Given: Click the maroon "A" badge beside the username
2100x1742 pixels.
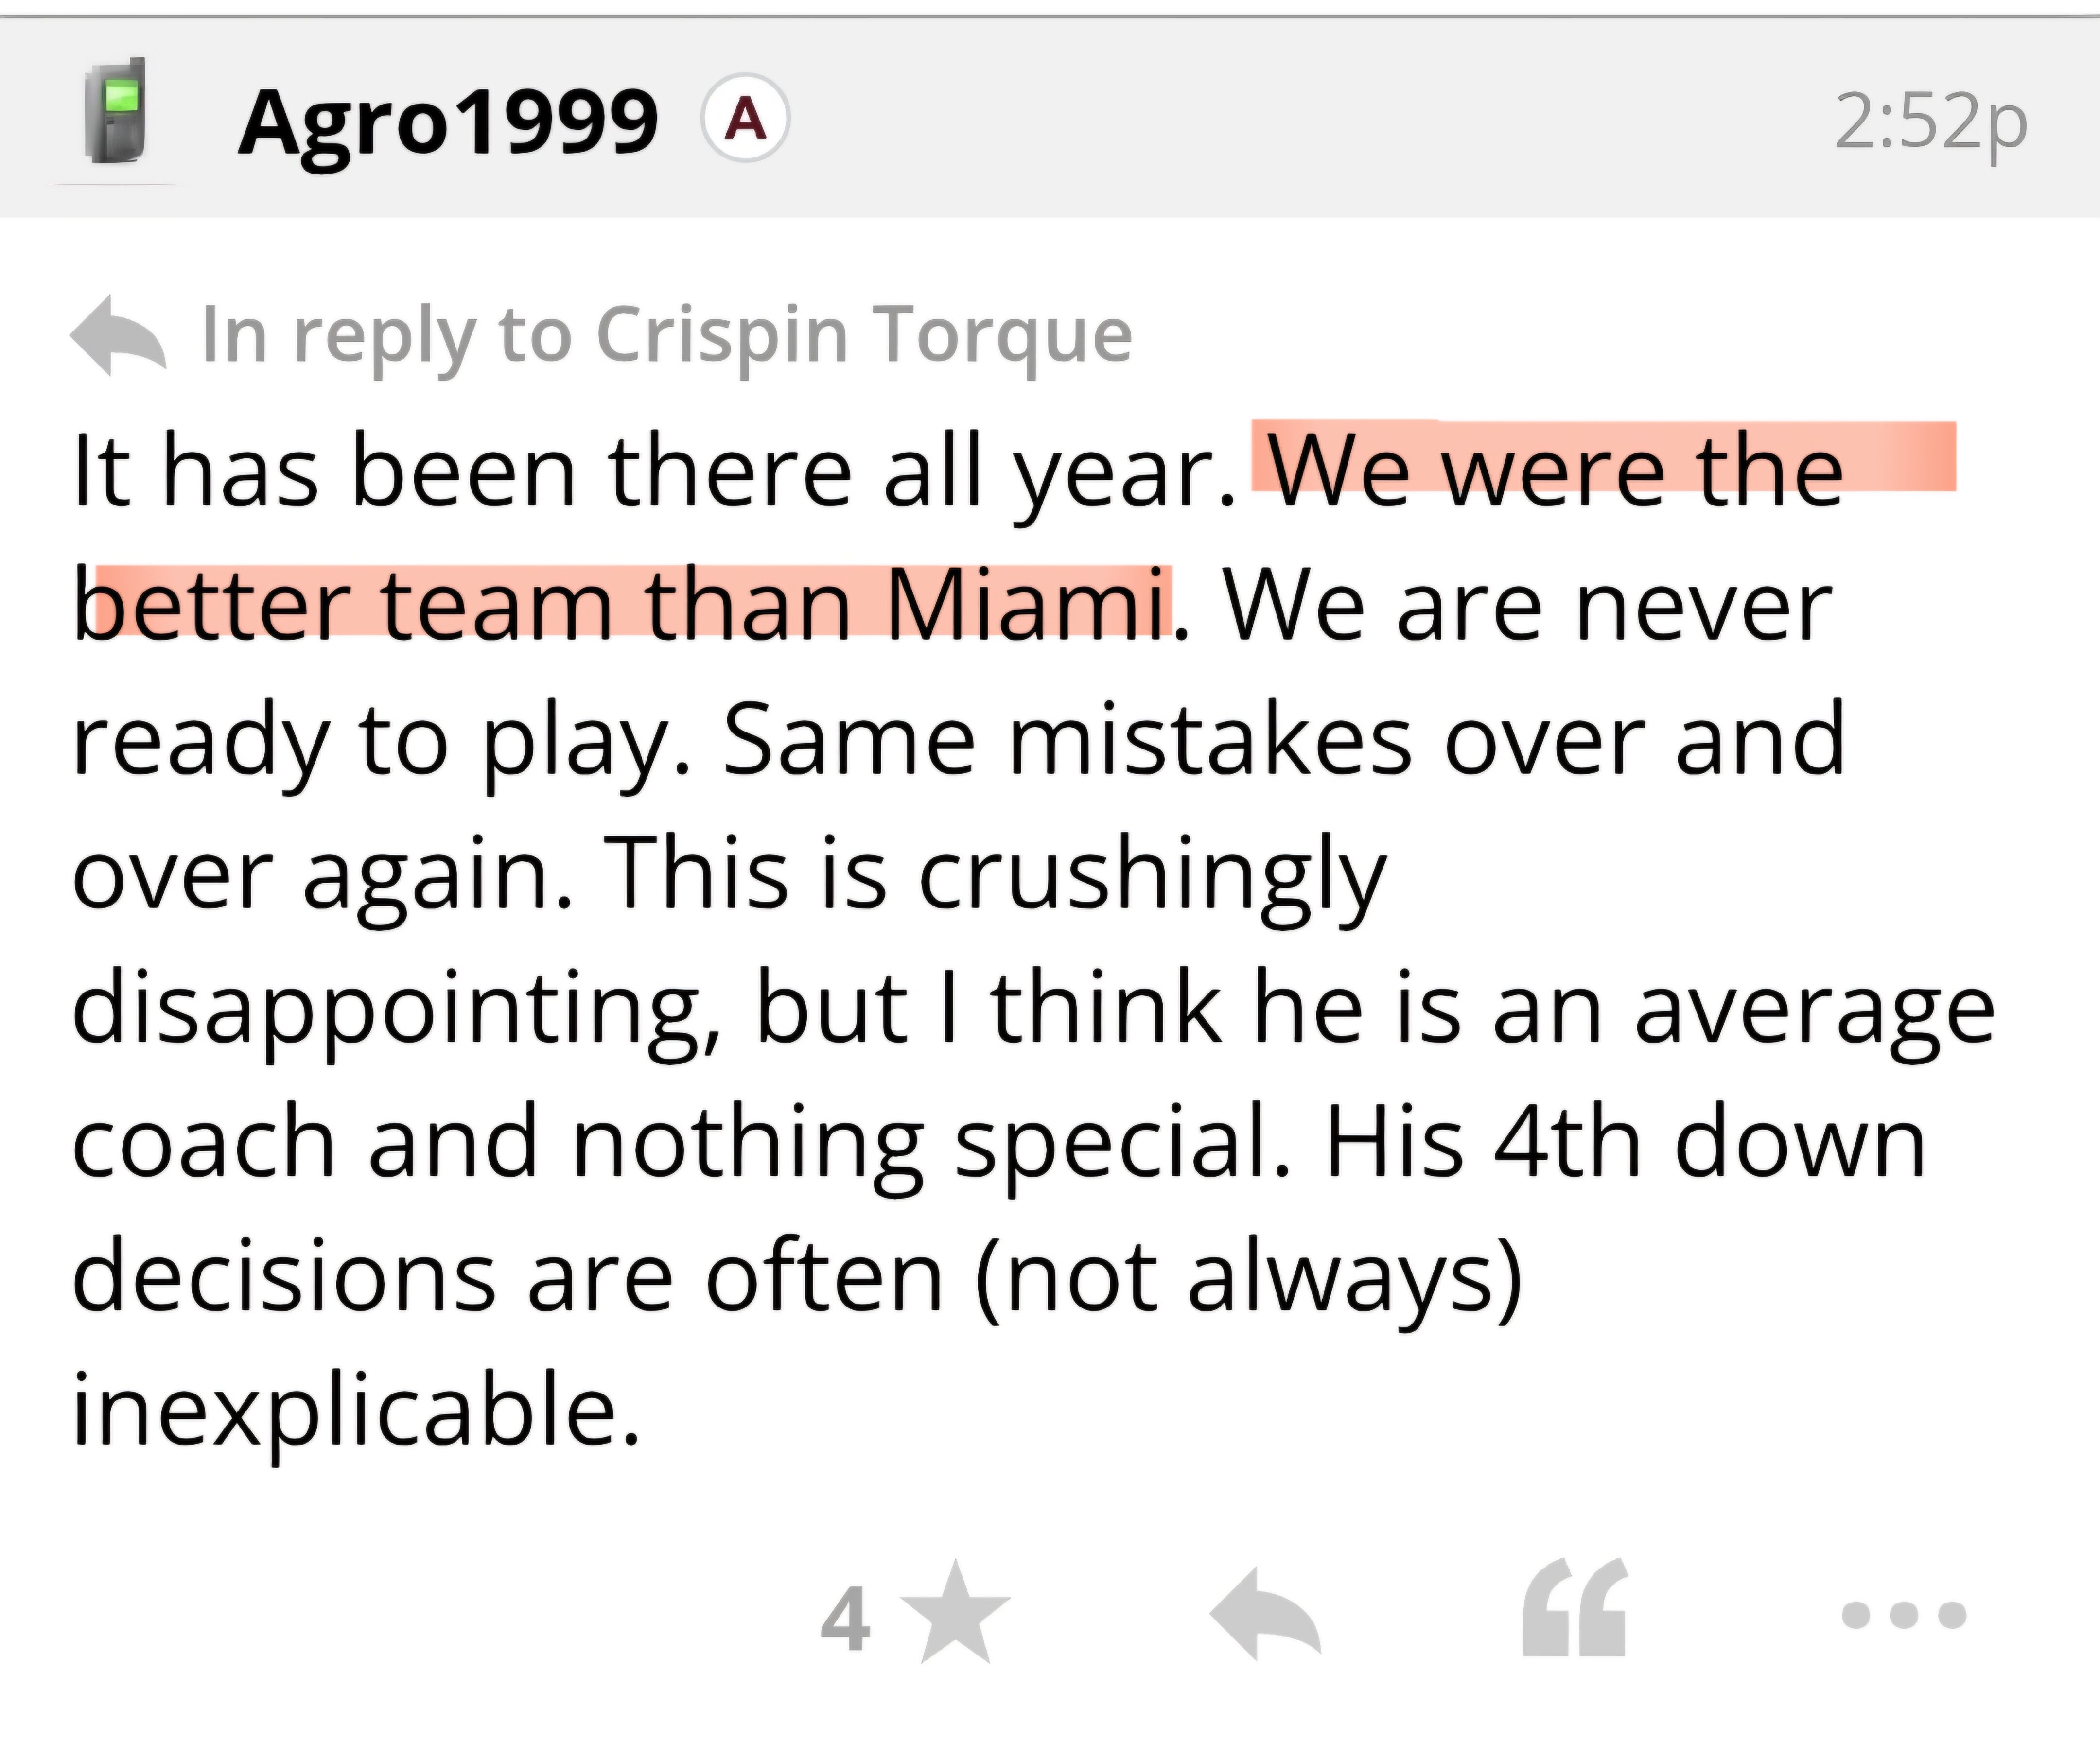Looking at the screenshot, I should [x=745, y=120].
